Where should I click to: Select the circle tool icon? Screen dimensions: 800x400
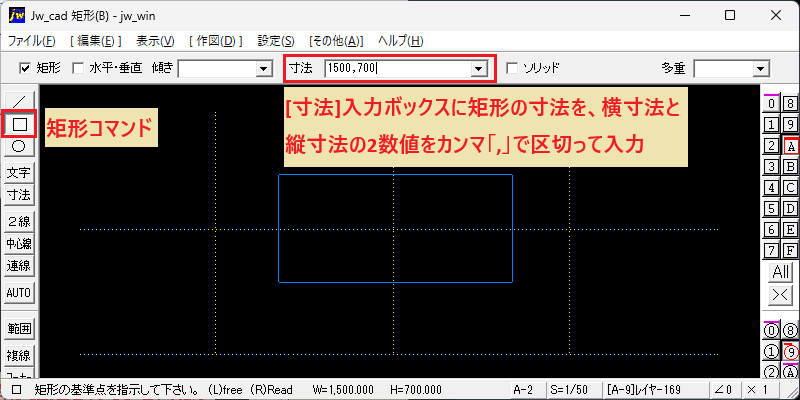(x=19, y=146)
